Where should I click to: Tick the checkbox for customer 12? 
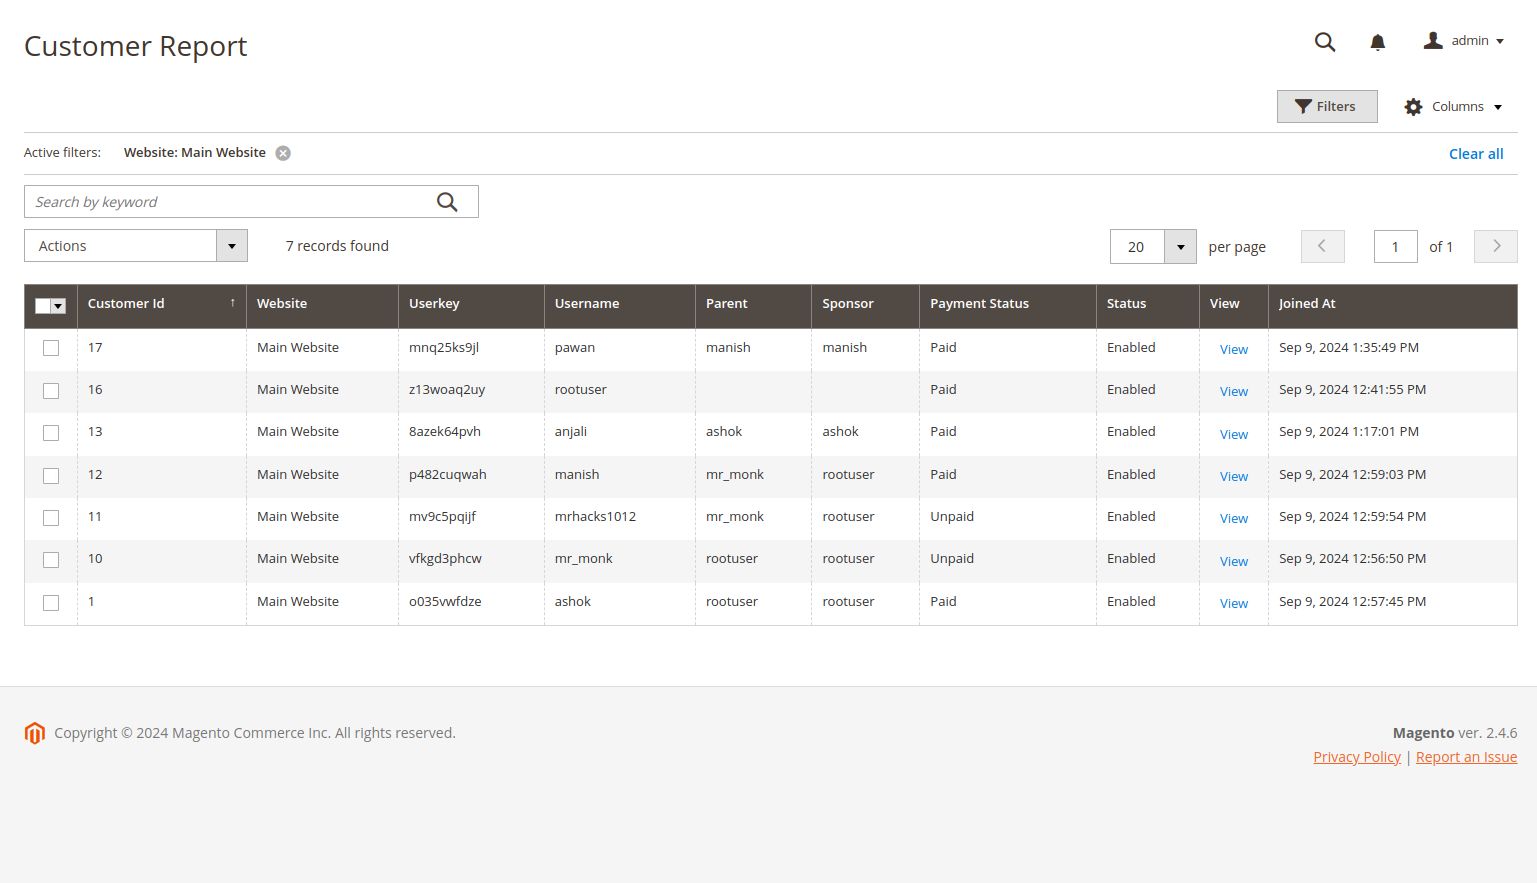click(x=51, y=475)
